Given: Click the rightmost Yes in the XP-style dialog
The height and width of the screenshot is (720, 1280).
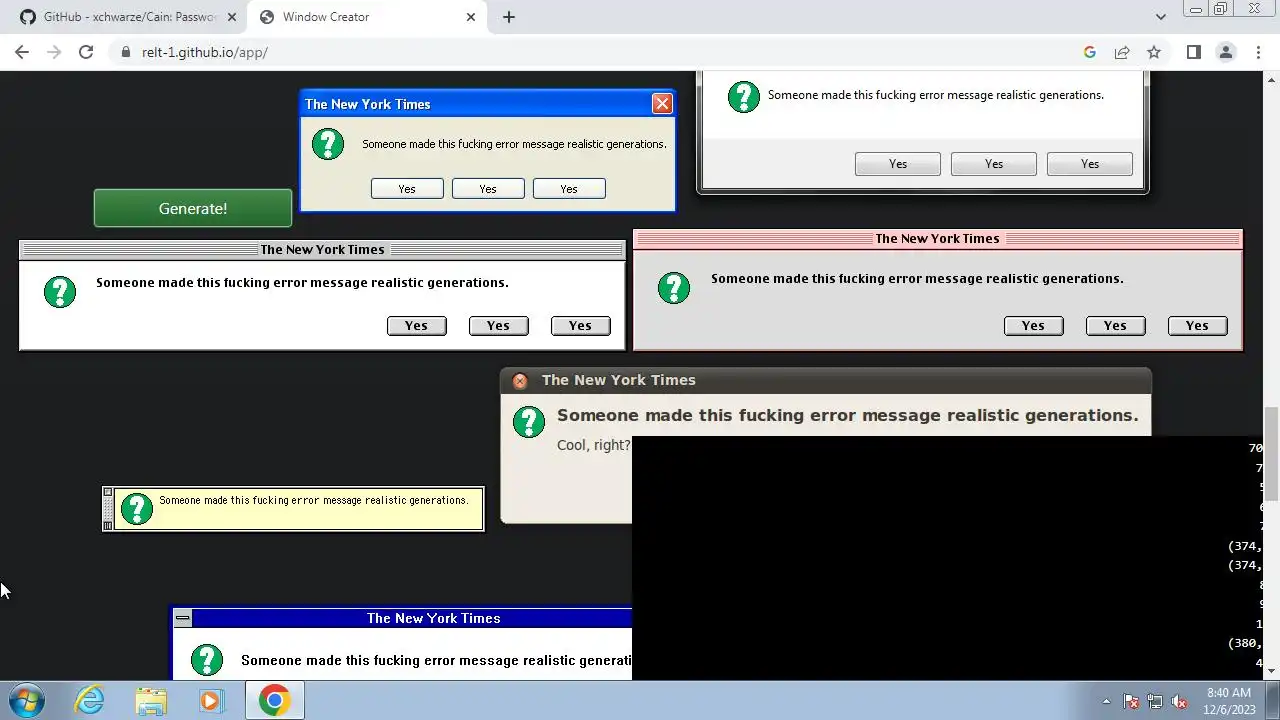Looking at the screenshot, I should click(x=569, y=189).
